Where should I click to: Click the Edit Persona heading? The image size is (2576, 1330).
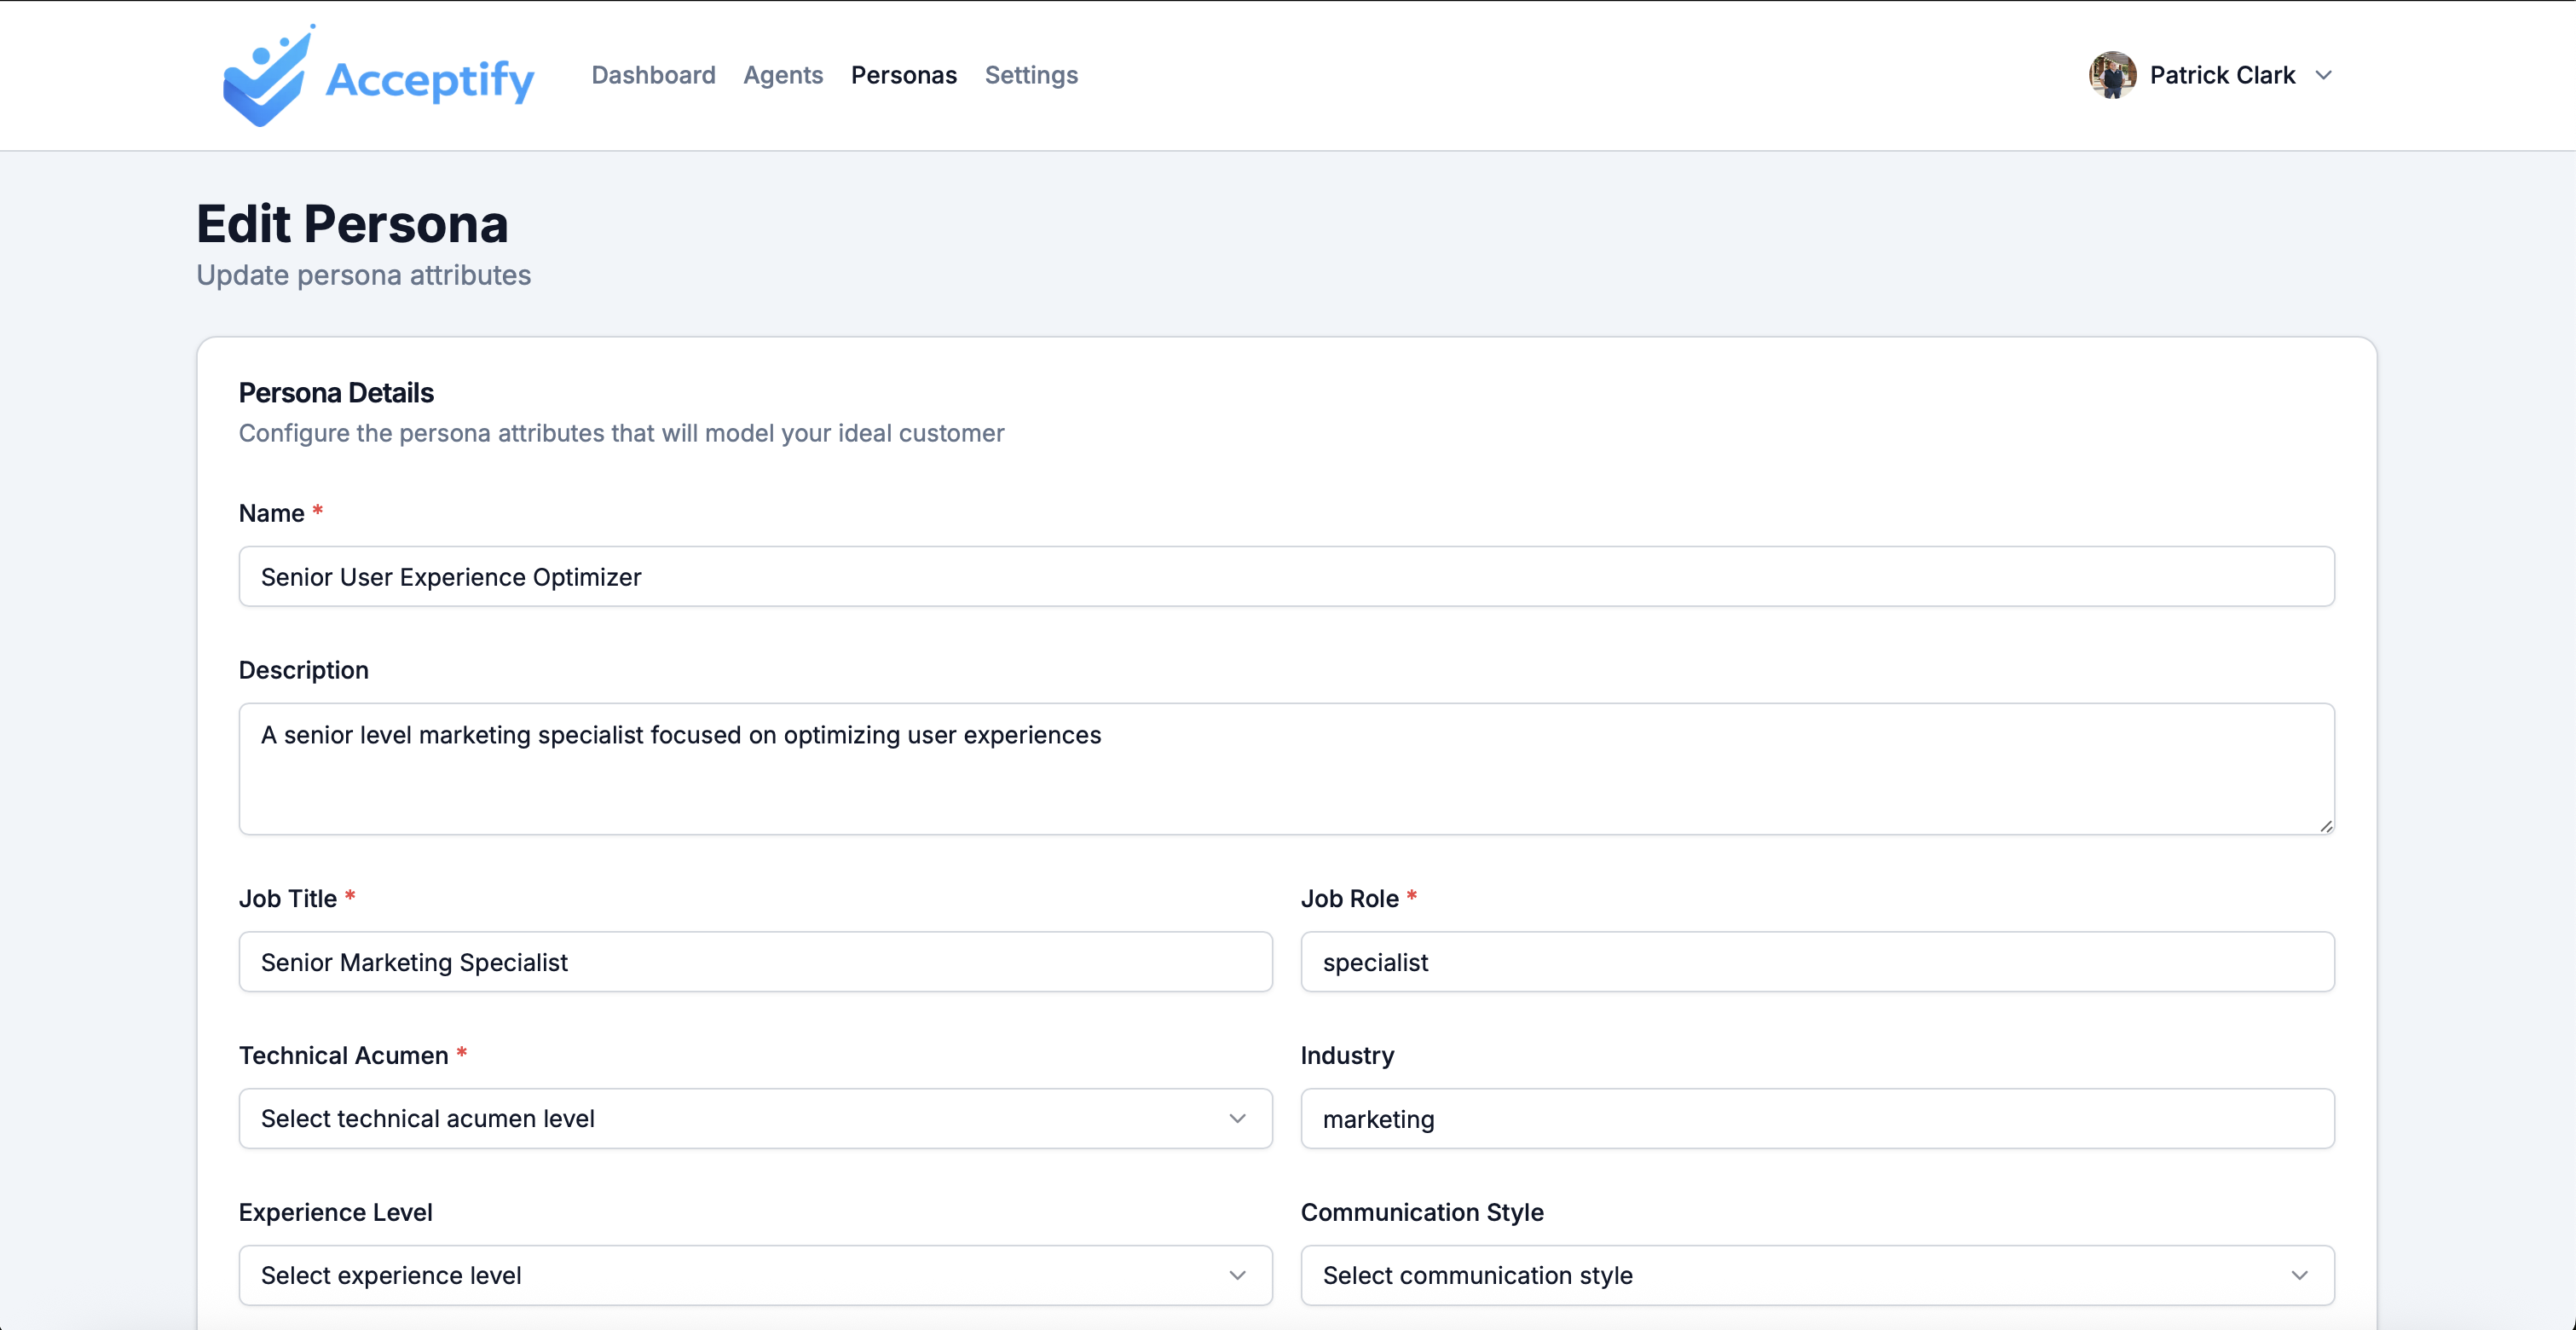352,223
